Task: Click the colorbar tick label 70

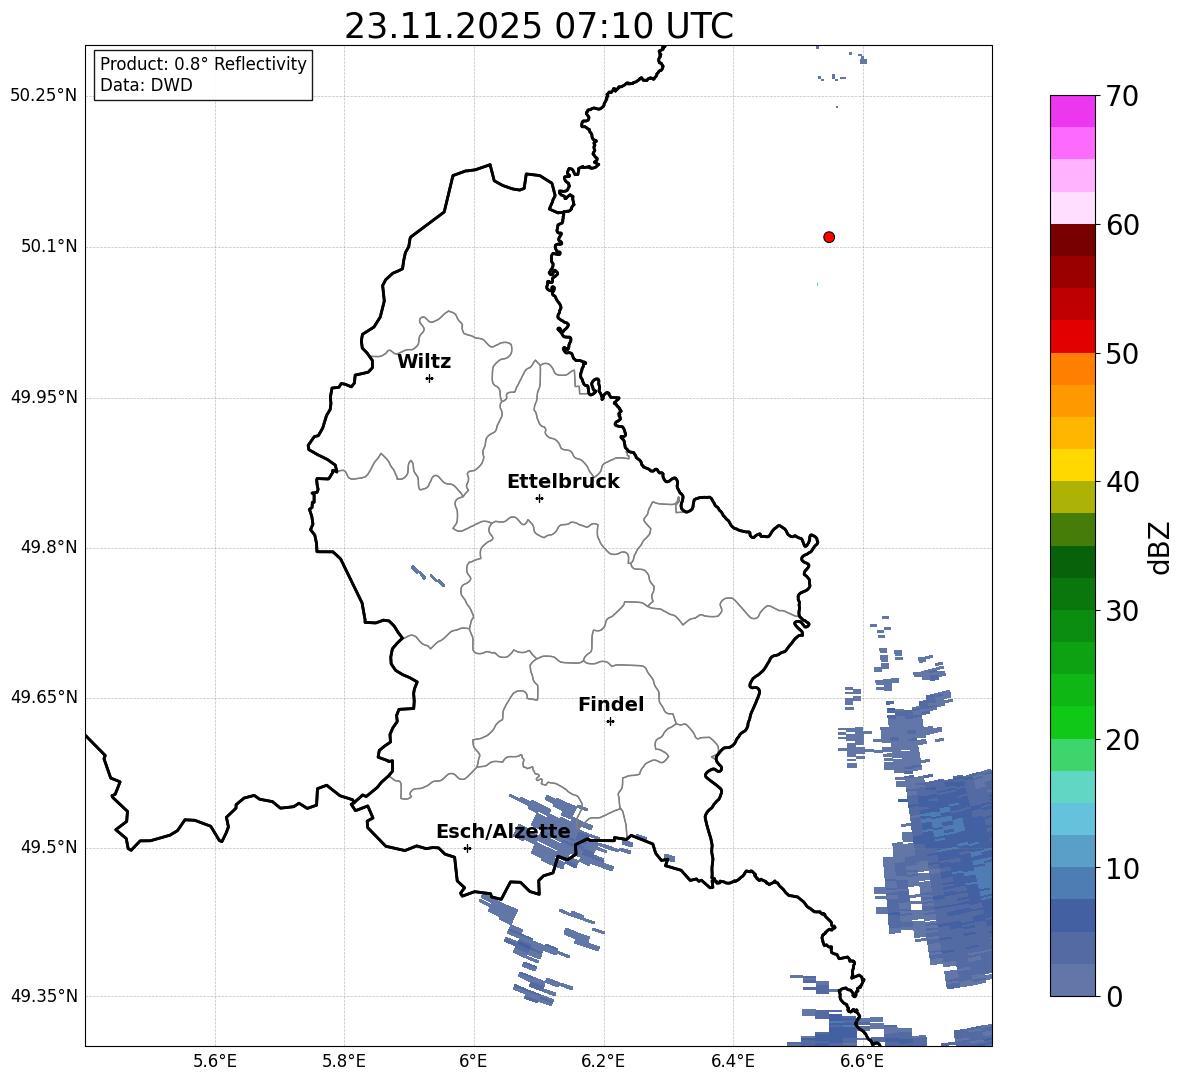Action: [1122, 97]
